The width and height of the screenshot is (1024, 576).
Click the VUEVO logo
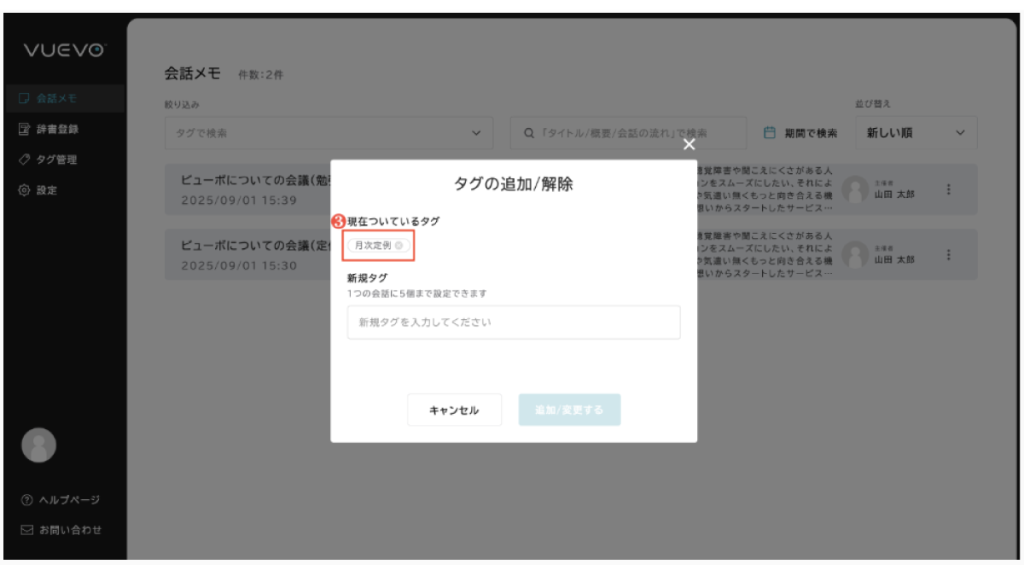(65, 51)
